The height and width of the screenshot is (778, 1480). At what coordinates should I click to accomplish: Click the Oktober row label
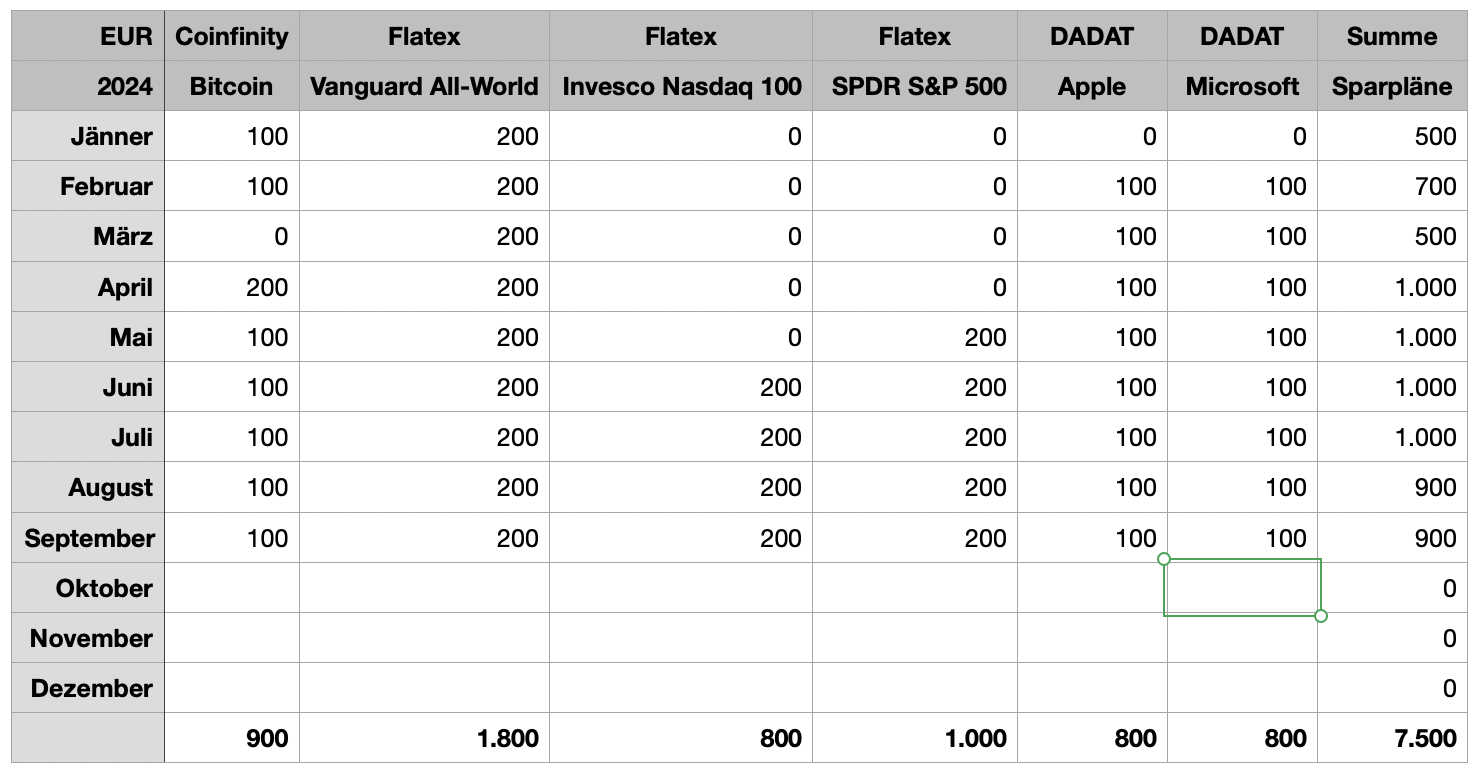tap(88, 588)
